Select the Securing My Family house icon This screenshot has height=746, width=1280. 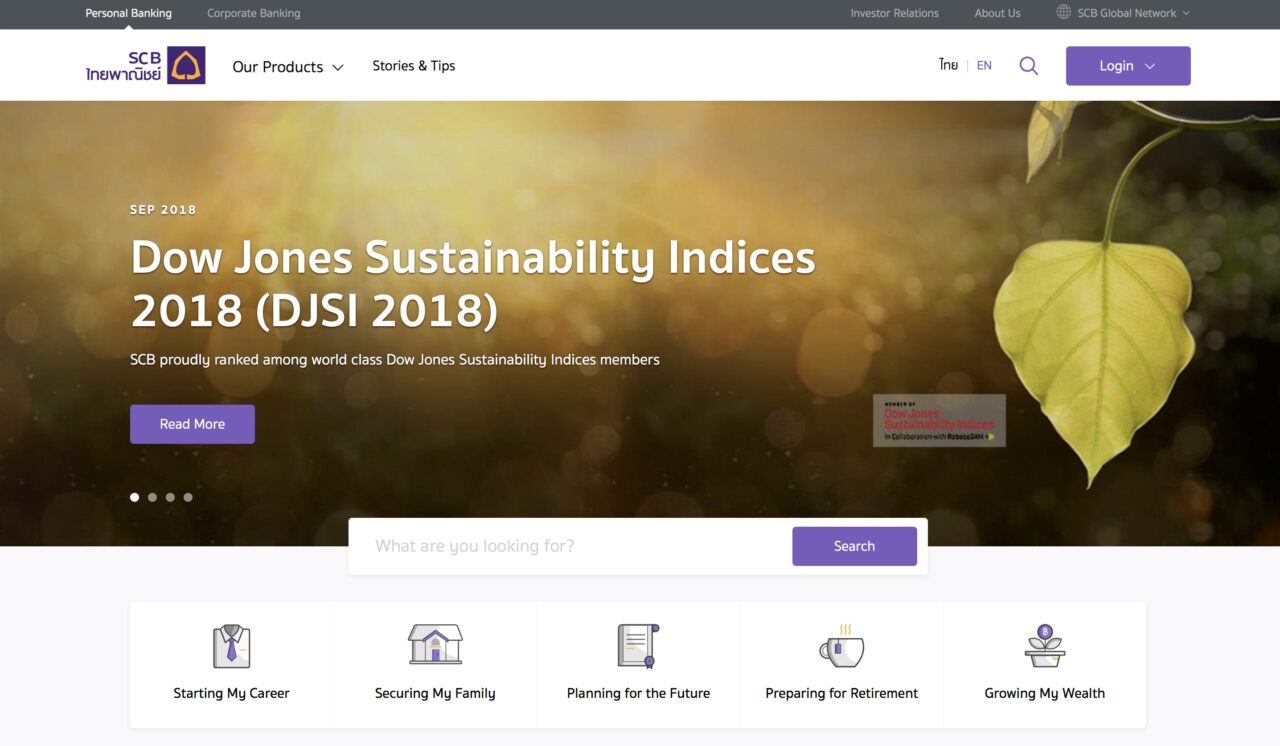[435, 645]
